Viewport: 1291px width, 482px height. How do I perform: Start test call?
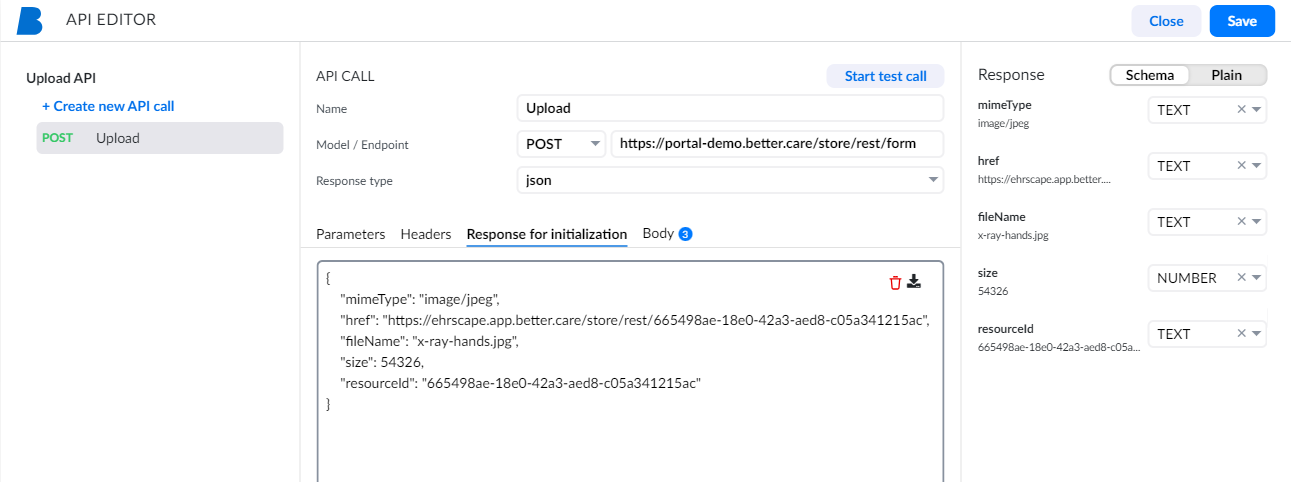[x=885, y=76]
